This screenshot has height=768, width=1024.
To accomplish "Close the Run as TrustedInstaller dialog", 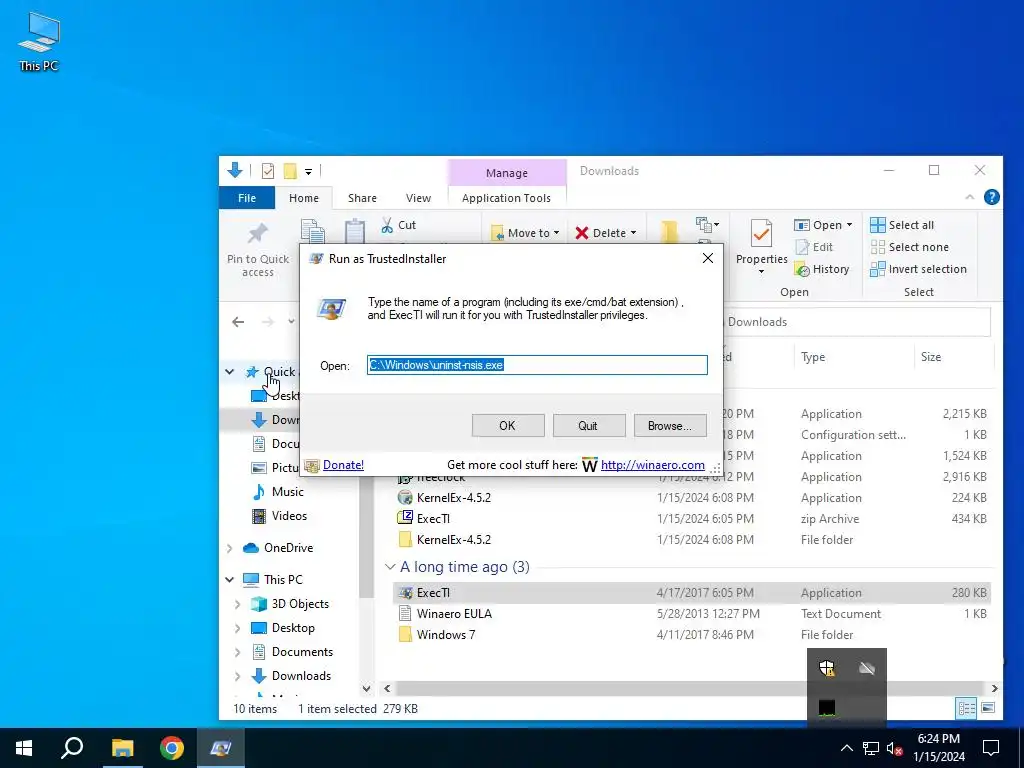I will (x=707, y=259).
